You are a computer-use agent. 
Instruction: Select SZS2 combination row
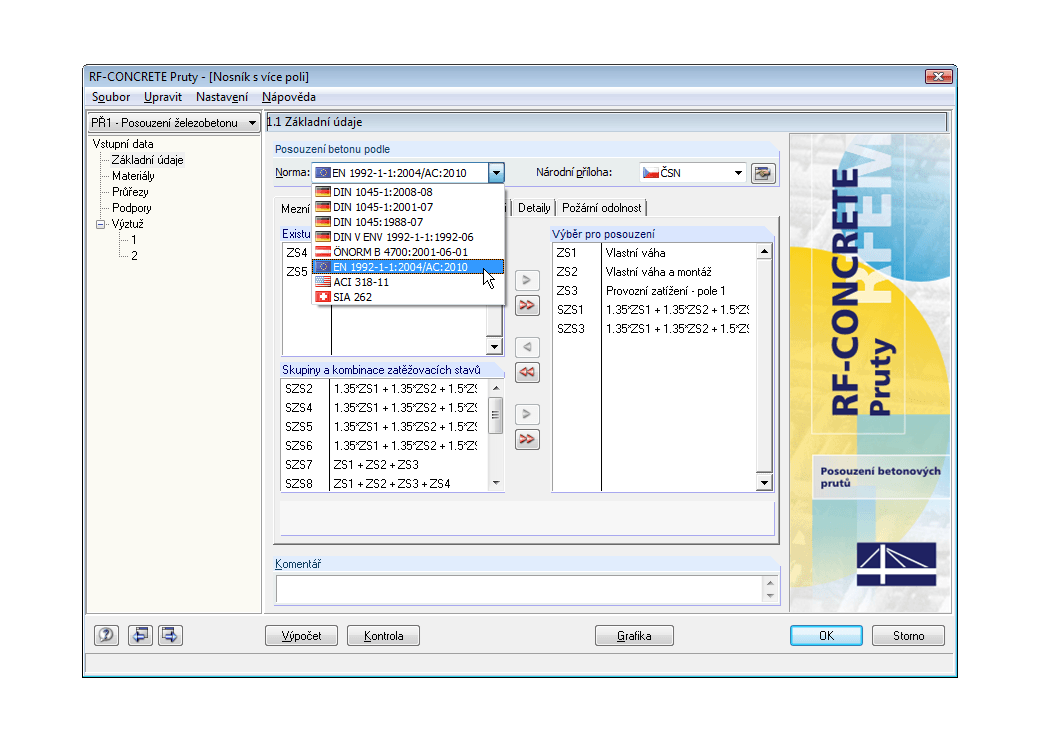385,389
